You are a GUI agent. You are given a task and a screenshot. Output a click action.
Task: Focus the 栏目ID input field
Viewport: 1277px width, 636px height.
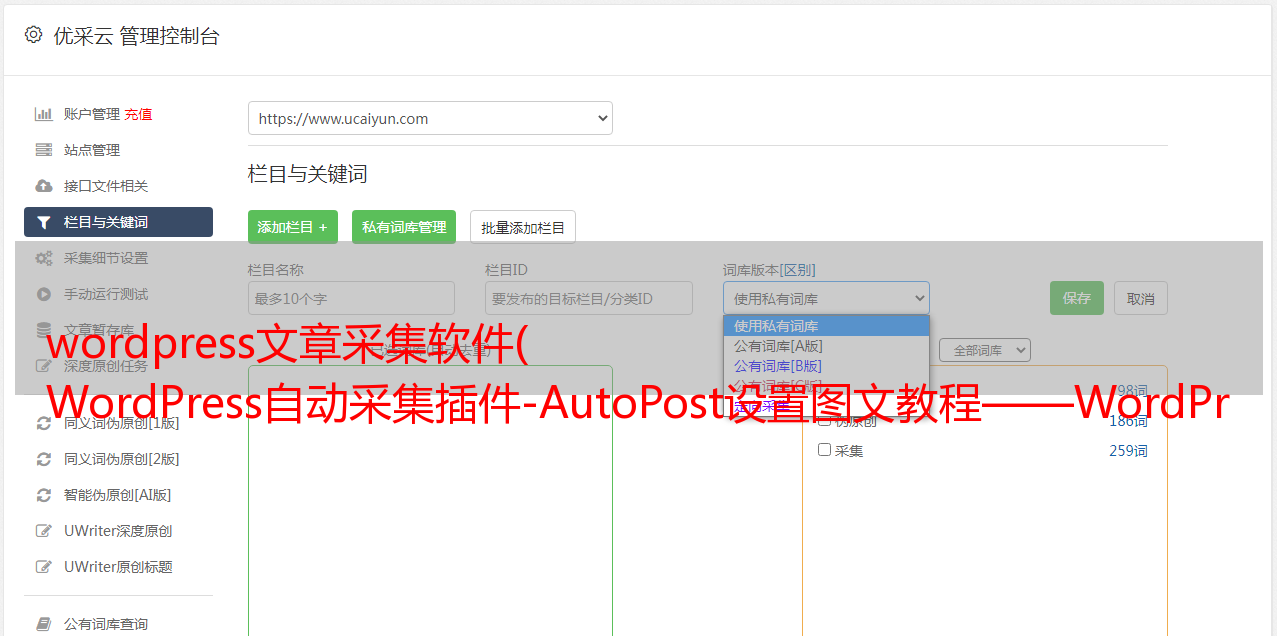(x=589, y=298)
